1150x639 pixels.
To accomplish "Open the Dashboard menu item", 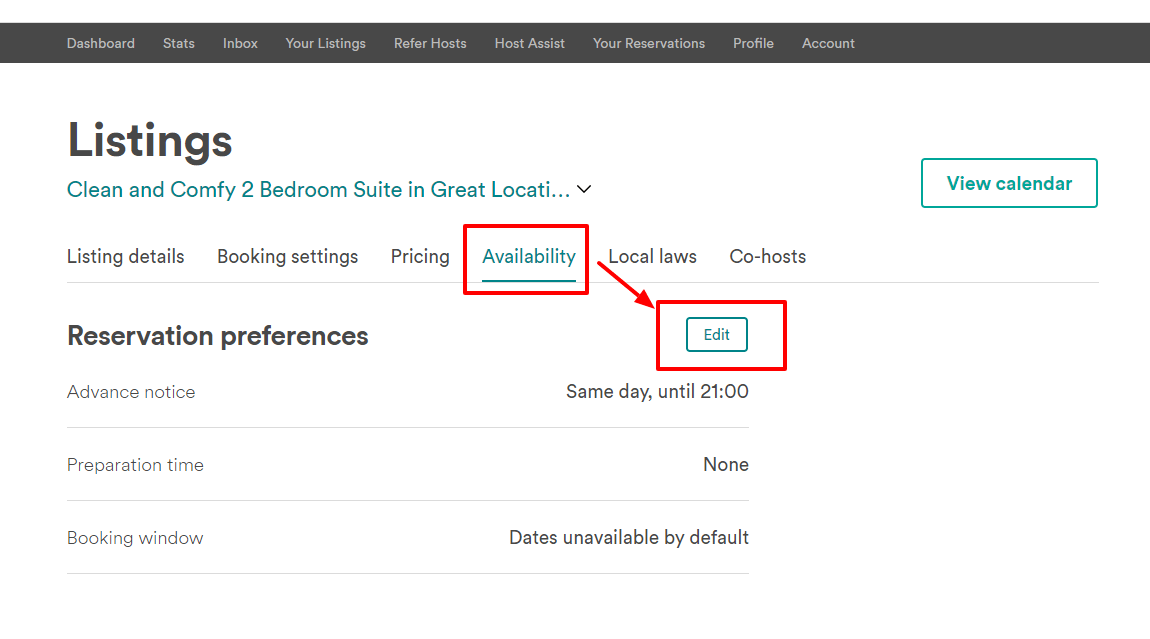I will pos(100,43).
